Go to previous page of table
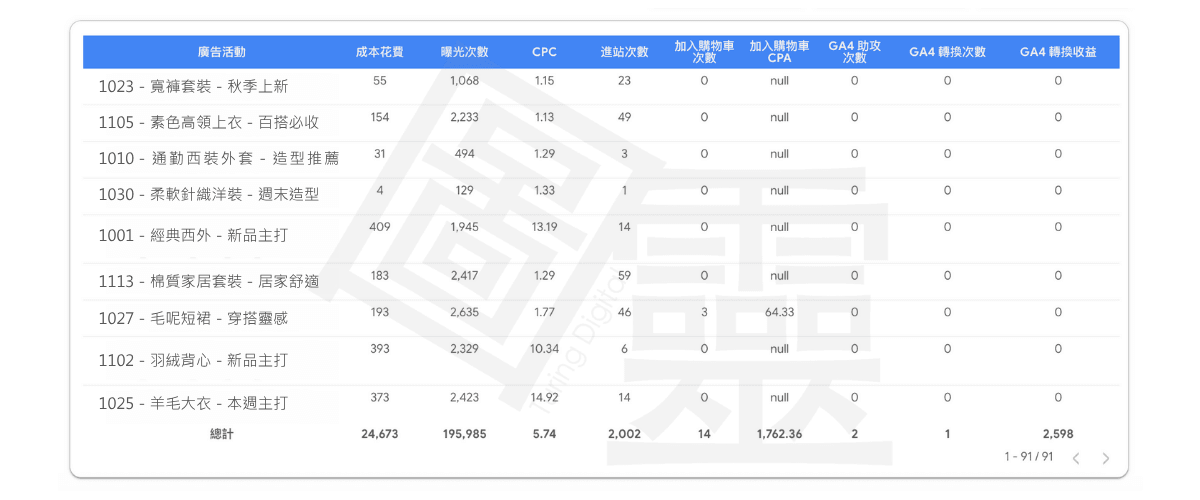Viewport: 1200px width, 500px height. point(1076,459)
